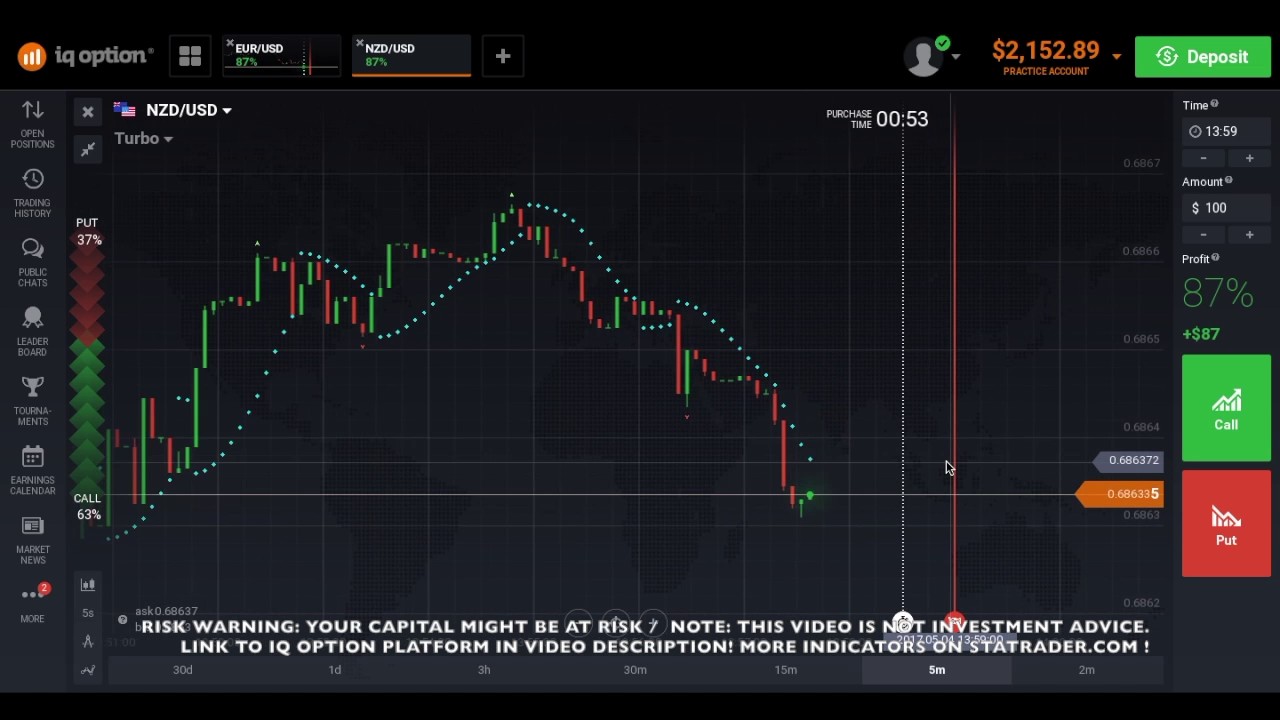Close the NZD/USD tab

pos(360,44)
